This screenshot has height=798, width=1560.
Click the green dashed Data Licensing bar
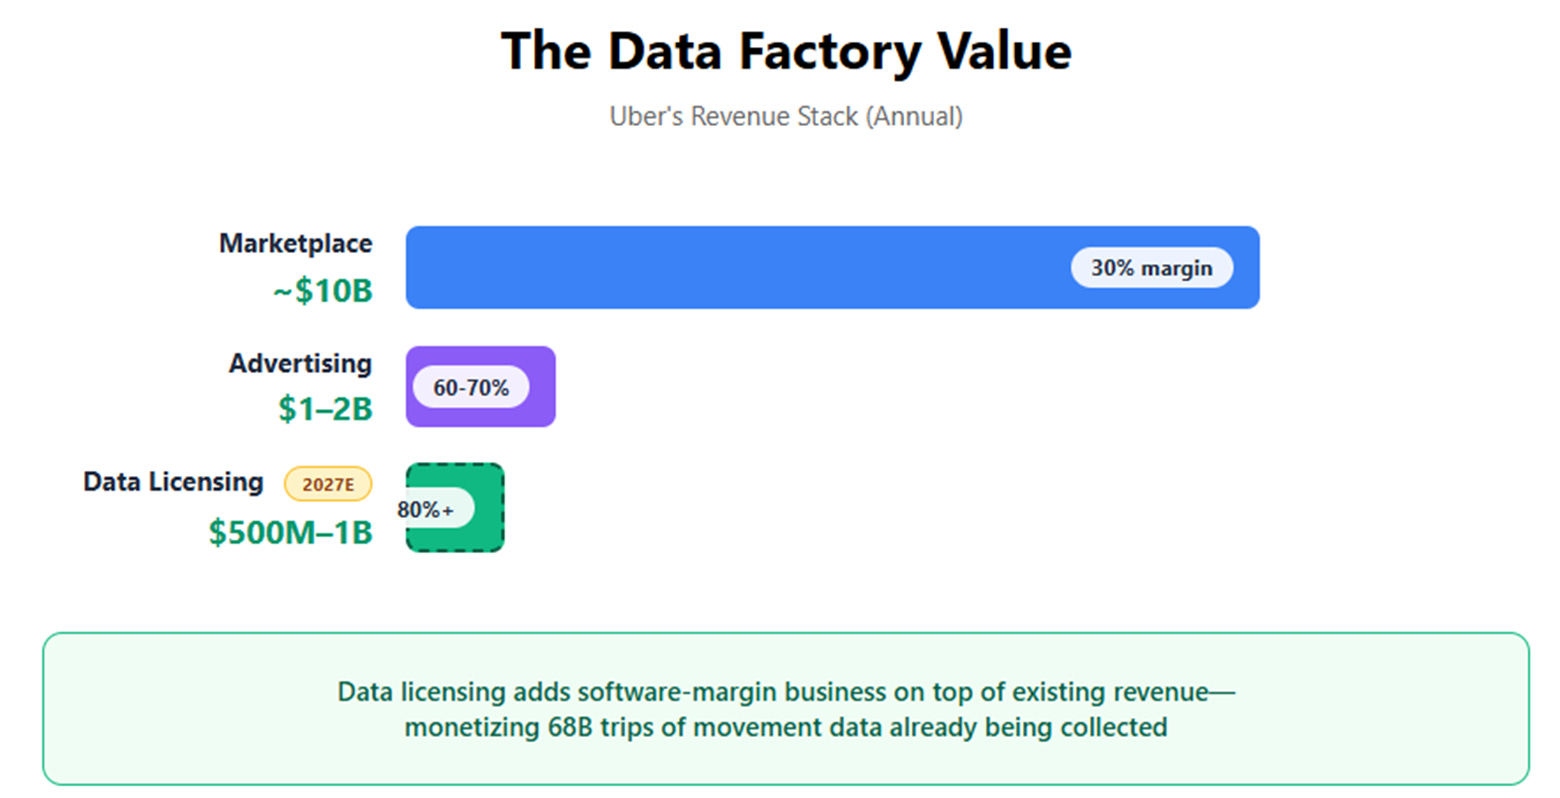click(x=455, y=508)
